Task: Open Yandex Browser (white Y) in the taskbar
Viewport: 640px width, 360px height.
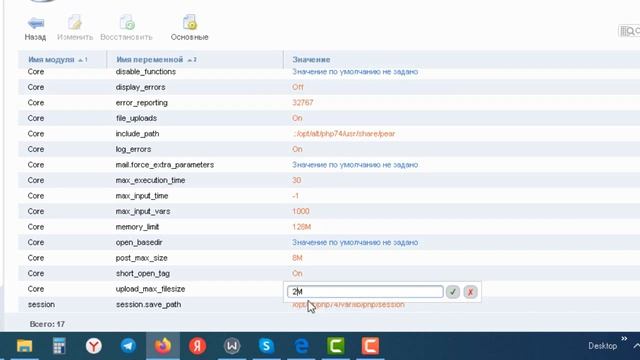Action: pyautogui.click(x=94, y=346)
